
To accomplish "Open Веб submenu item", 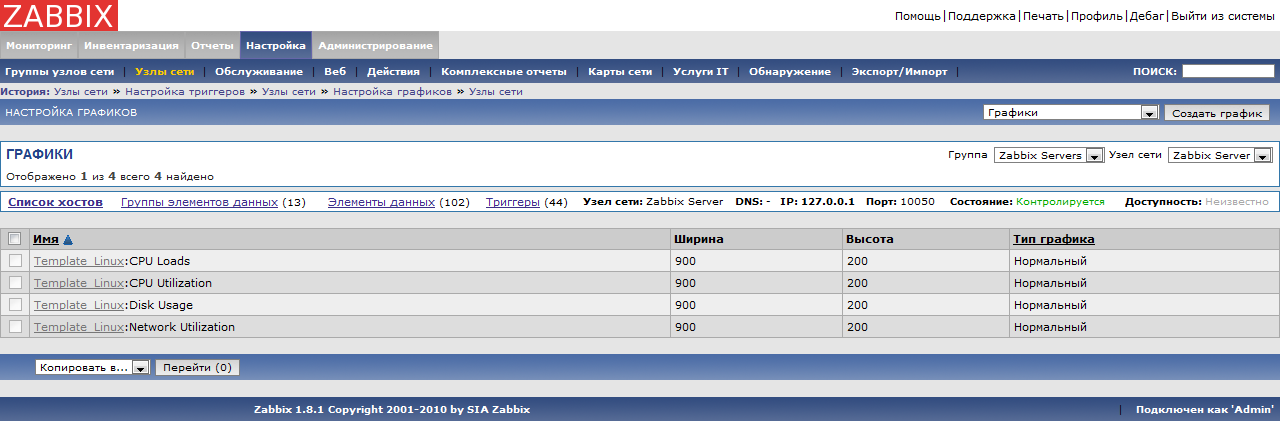I will click(x=335, y=72).
